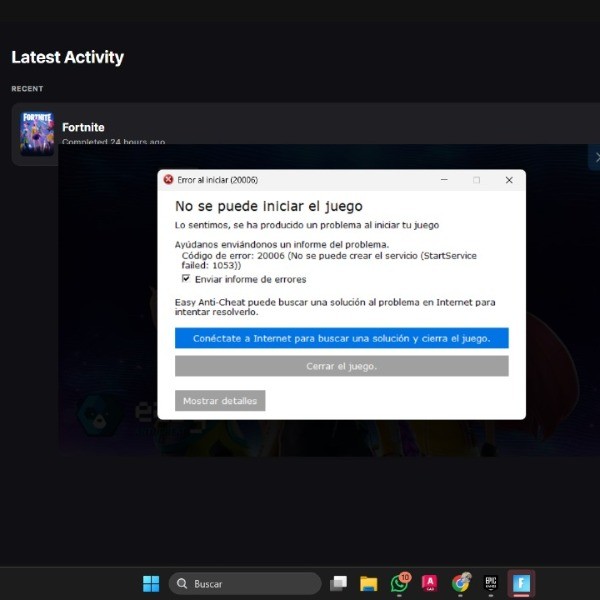The width and height of the screenshot is (600, 600).
Task: Click the "Error al iniciar (20006)" title bar
Action: pyautogui.click(x=300, y=180)
